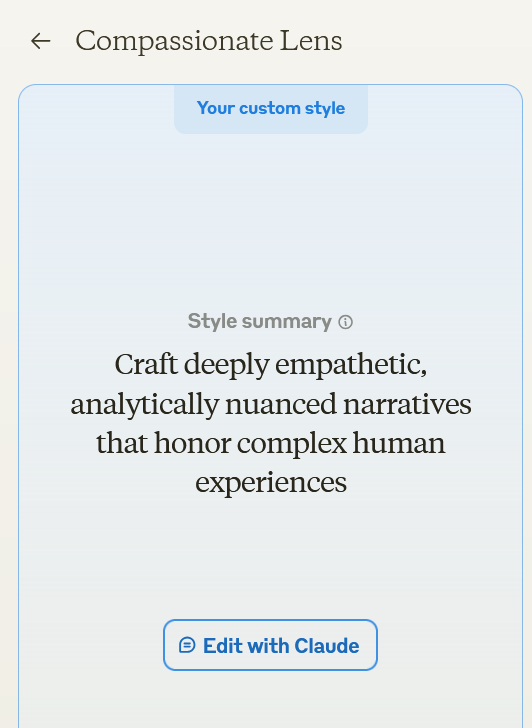Click the Compassionate Lens title
This screenshot has width=532, height=728.
pyautogui.click(x=209, y=41)
